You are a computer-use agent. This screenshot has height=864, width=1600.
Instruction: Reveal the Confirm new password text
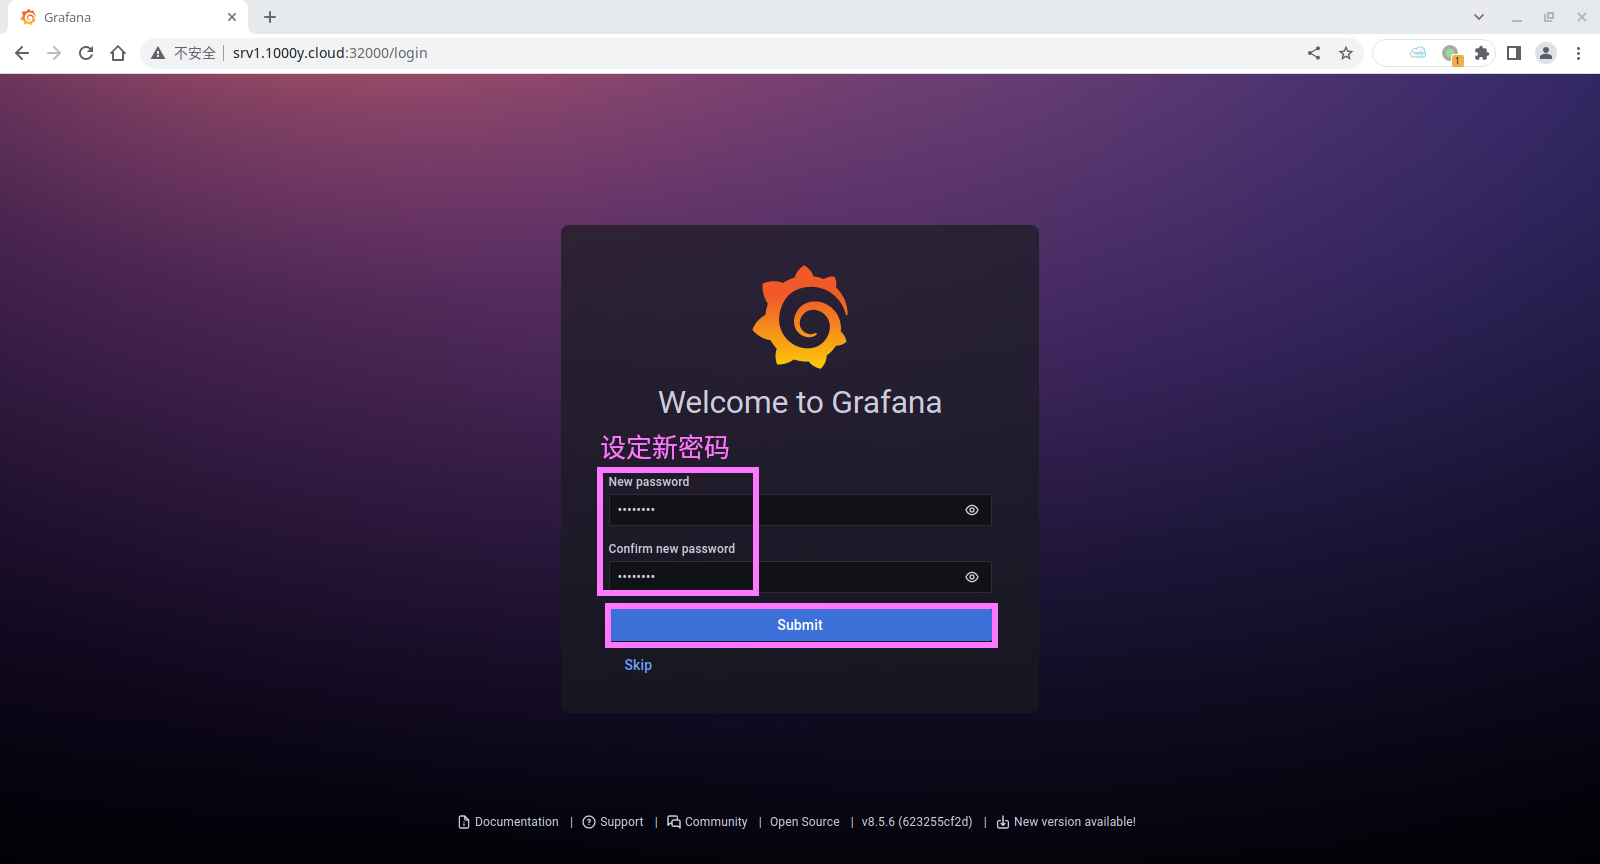pos(971,577)
